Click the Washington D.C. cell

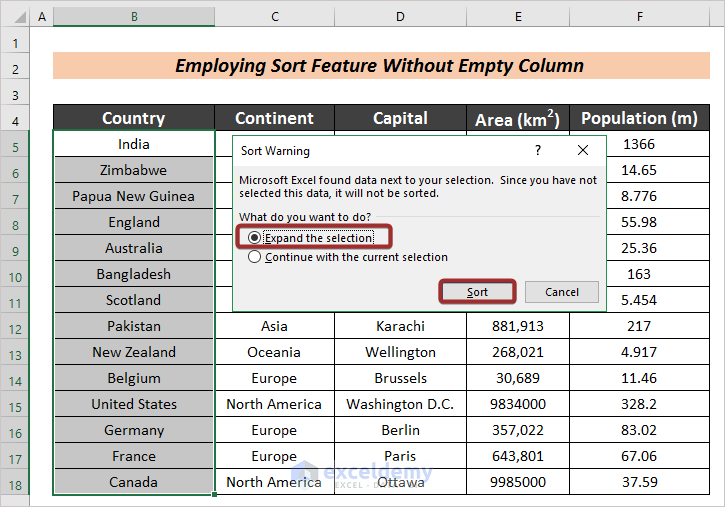[400, 404]
